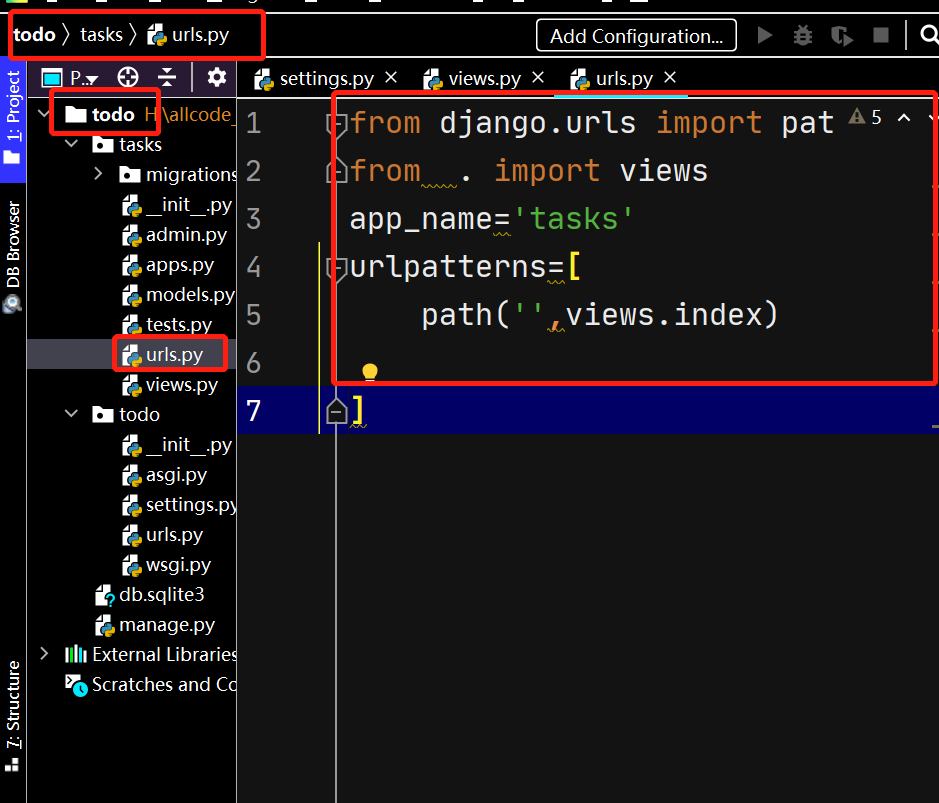Close the views.py tab

click(538, 77)
